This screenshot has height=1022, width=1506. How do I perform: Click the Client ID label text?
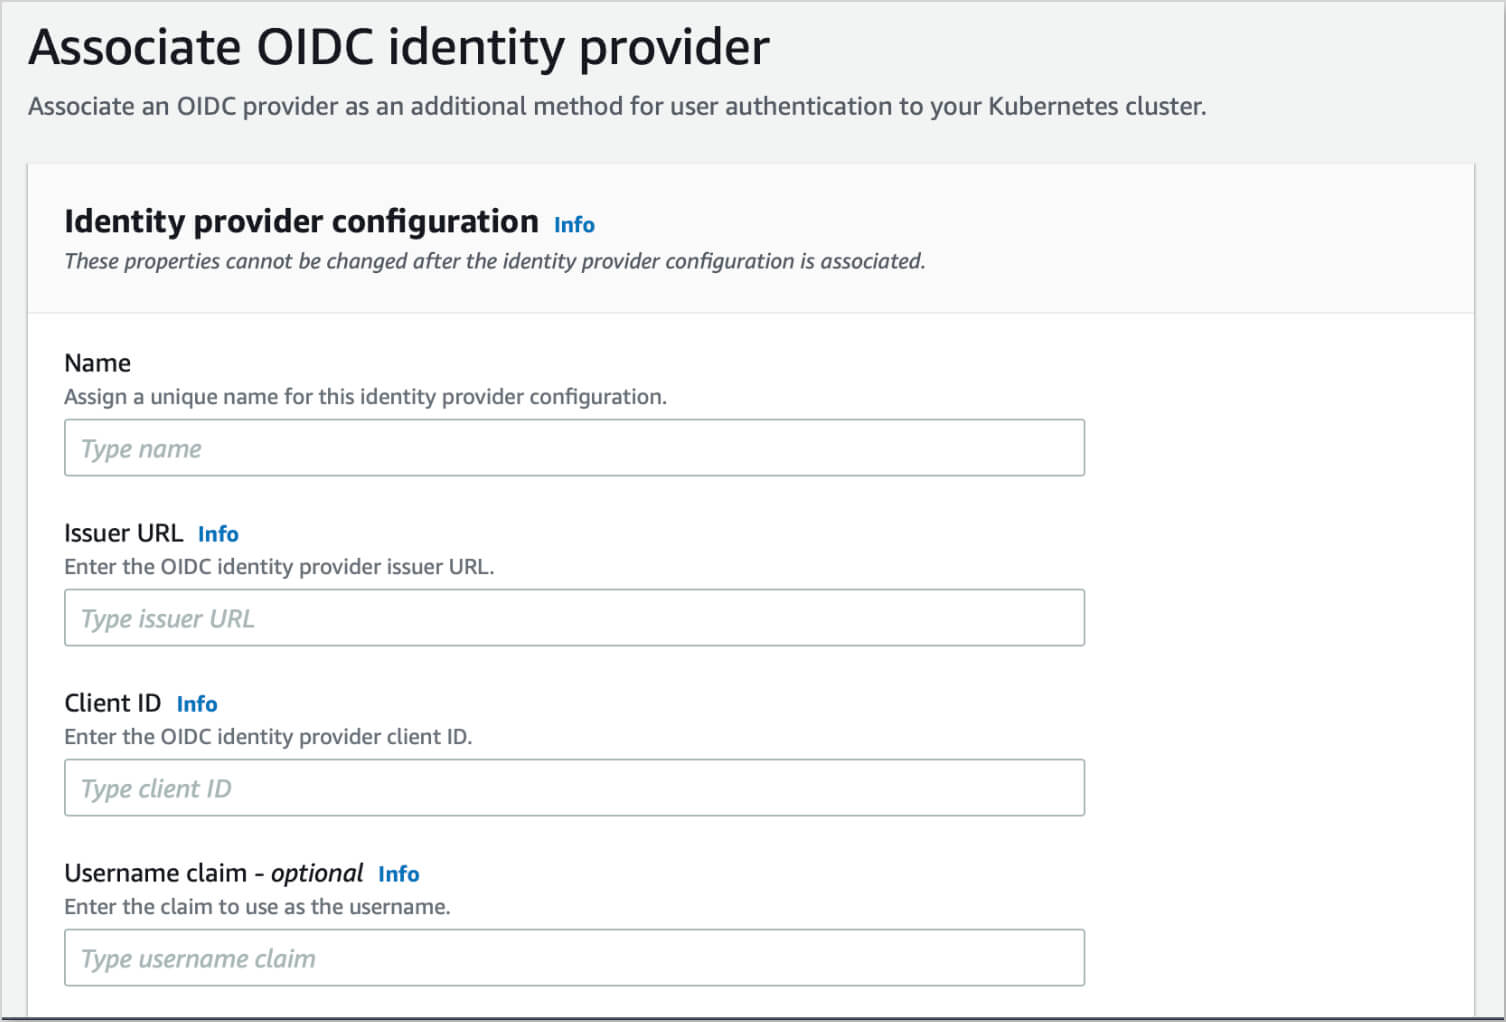[x=111, y=702]
